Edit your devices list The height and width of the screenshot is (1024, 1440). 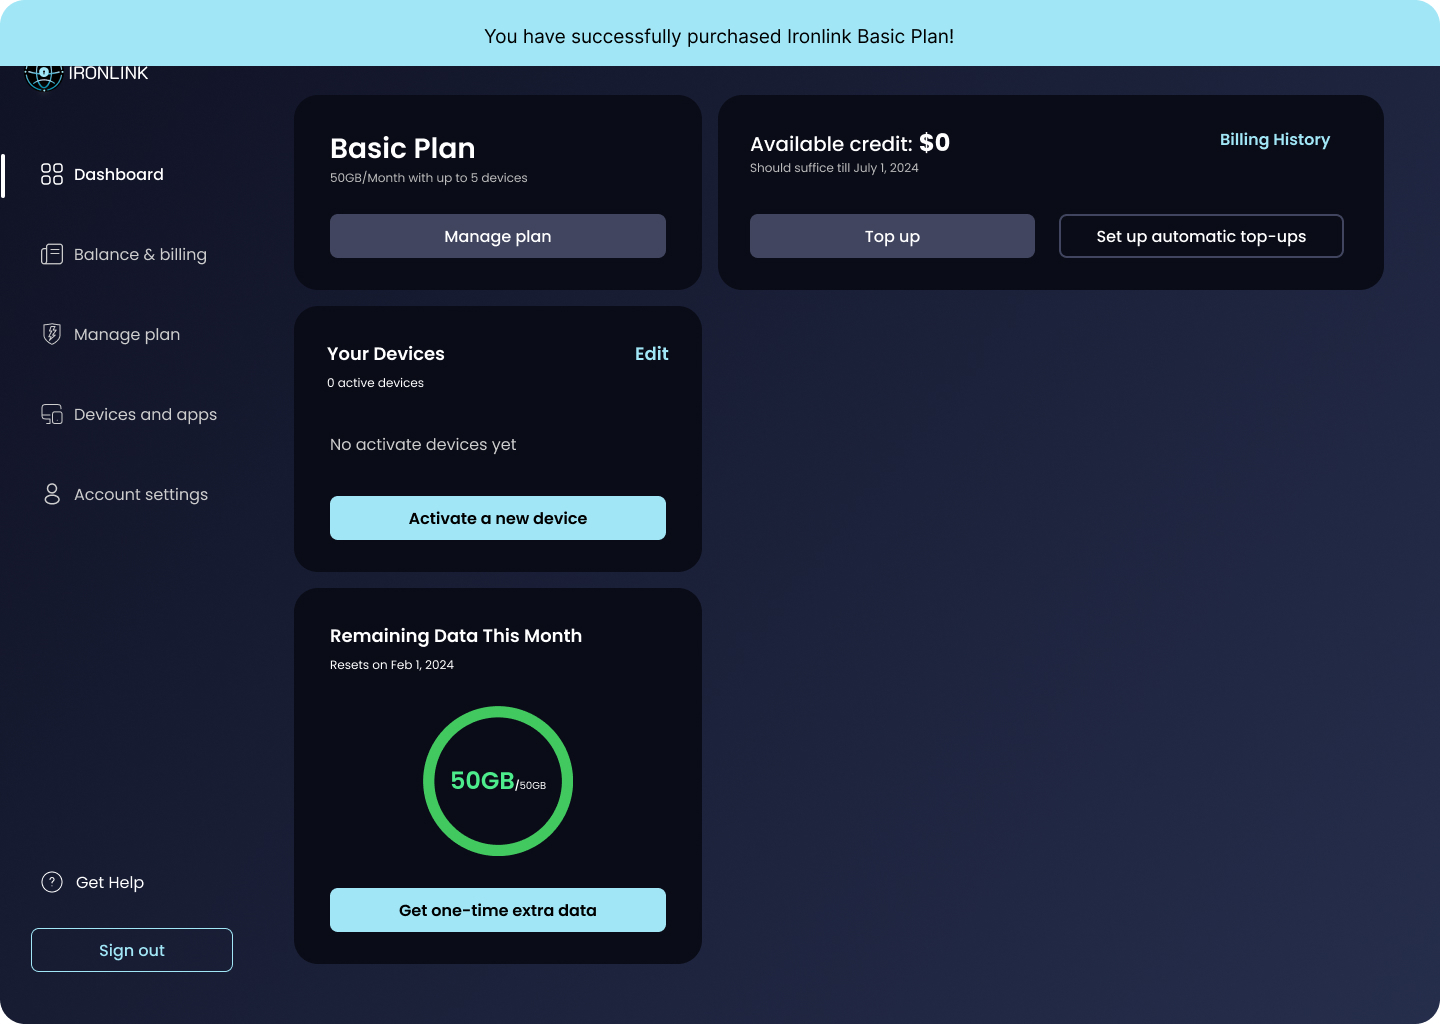[x=651, y=354]
